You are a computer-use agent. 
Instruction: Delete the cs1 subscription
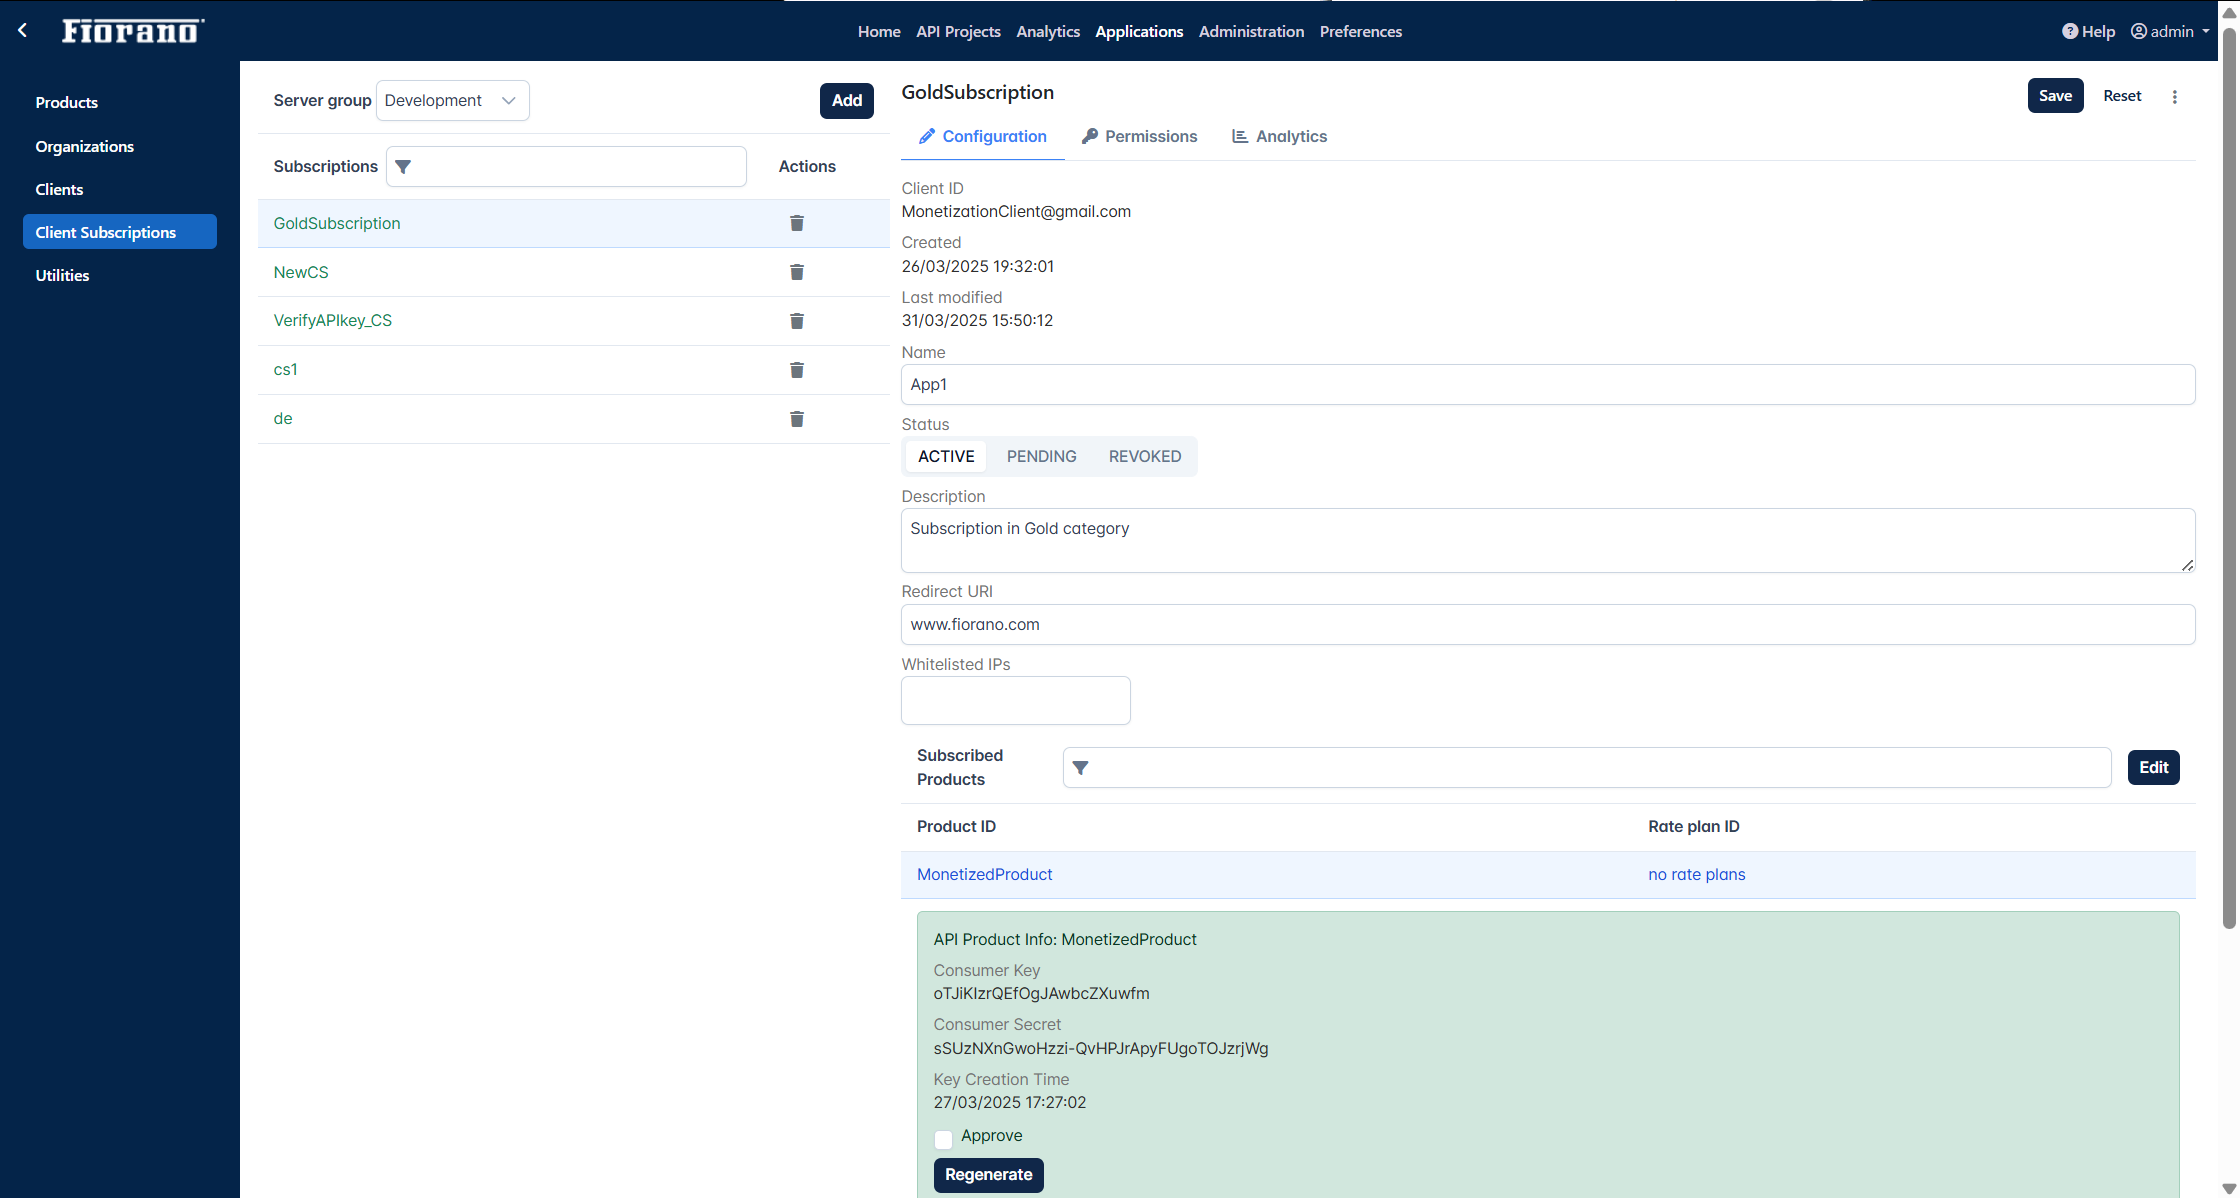coord(797,370)
